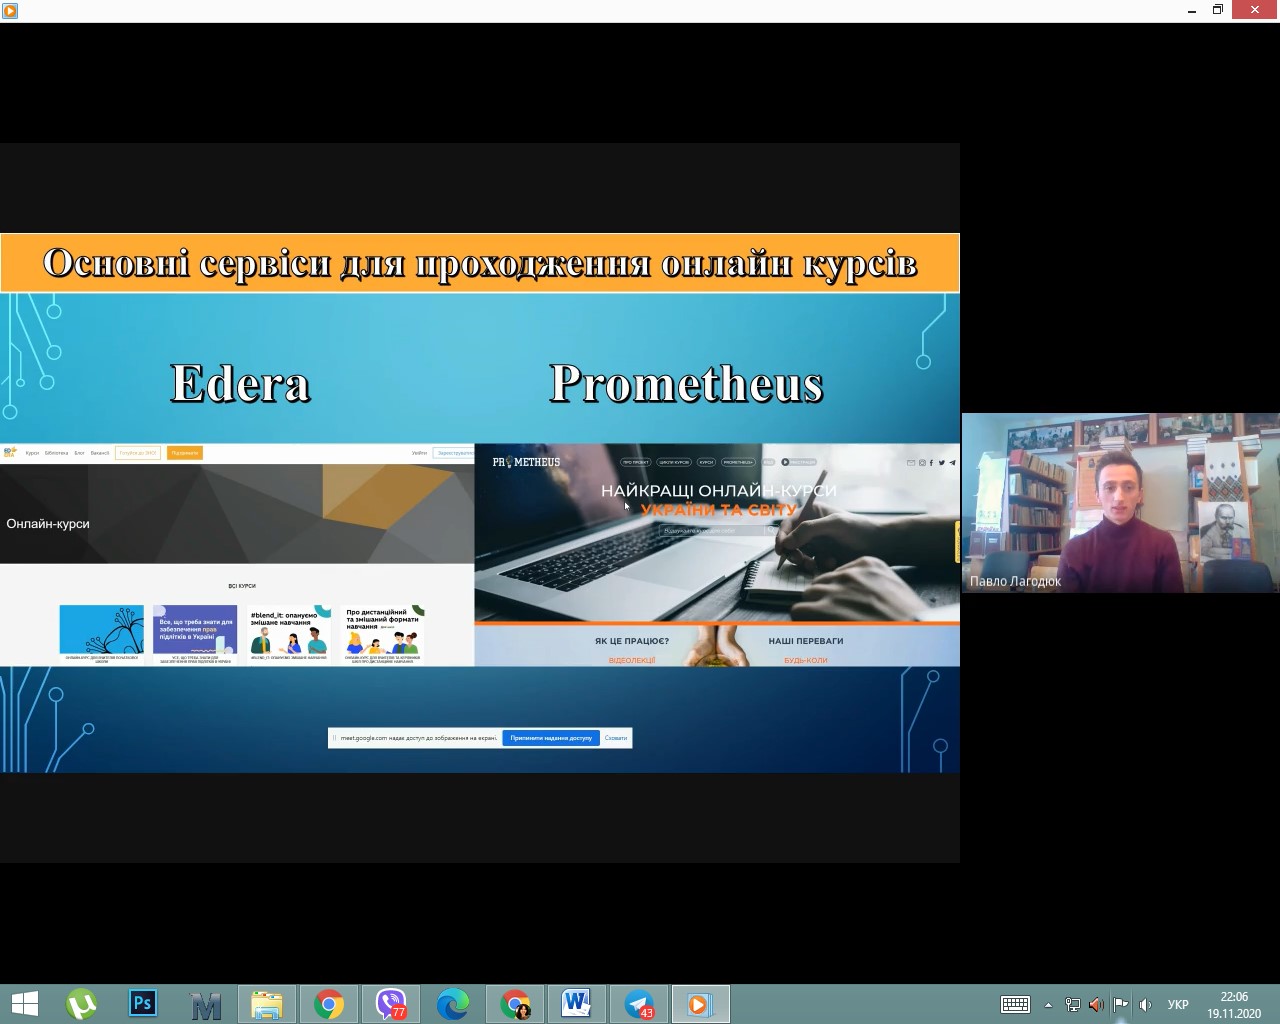Click the 'Сховати' link in sharing bar
The height and width of the screenshot is (1024, 1280).
click(x=616, y=738)
